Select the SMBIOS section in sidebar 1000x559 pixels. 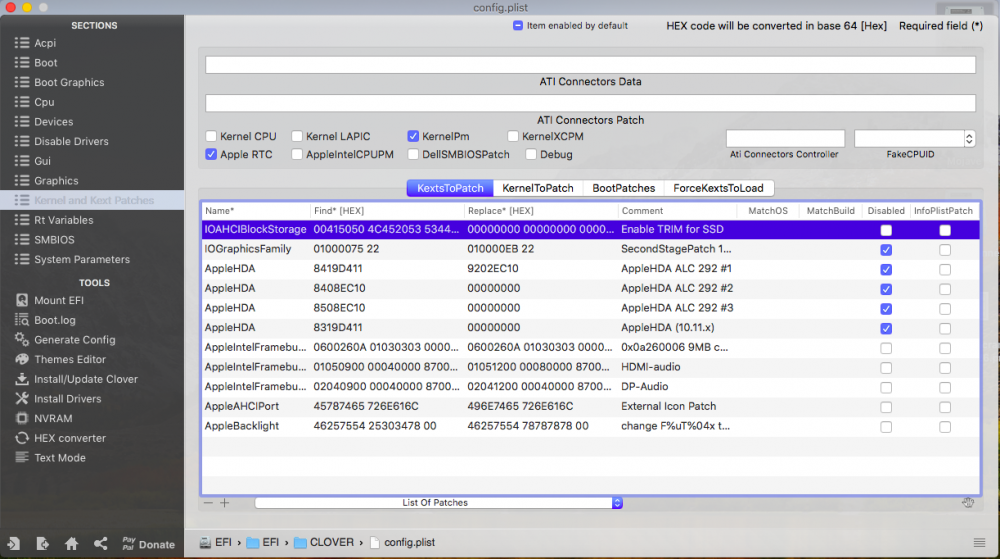(x=54, y=240)
